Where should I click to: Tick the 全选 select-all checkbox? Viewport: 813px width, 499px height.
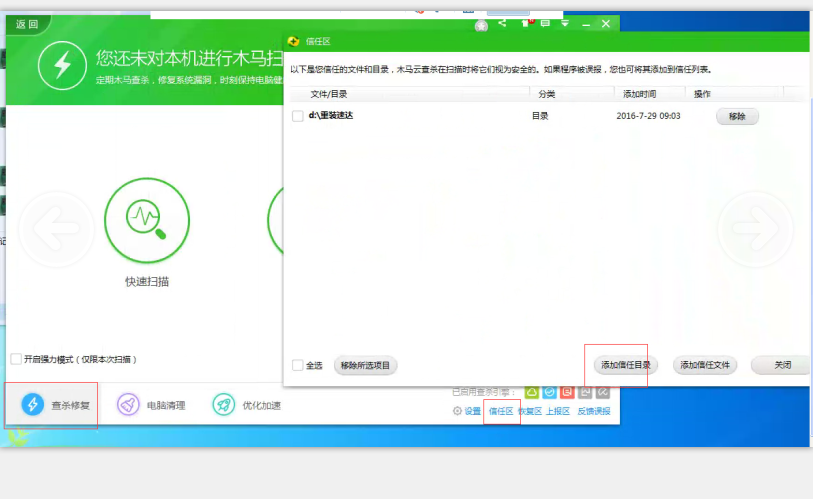click(x=297, y=365)
